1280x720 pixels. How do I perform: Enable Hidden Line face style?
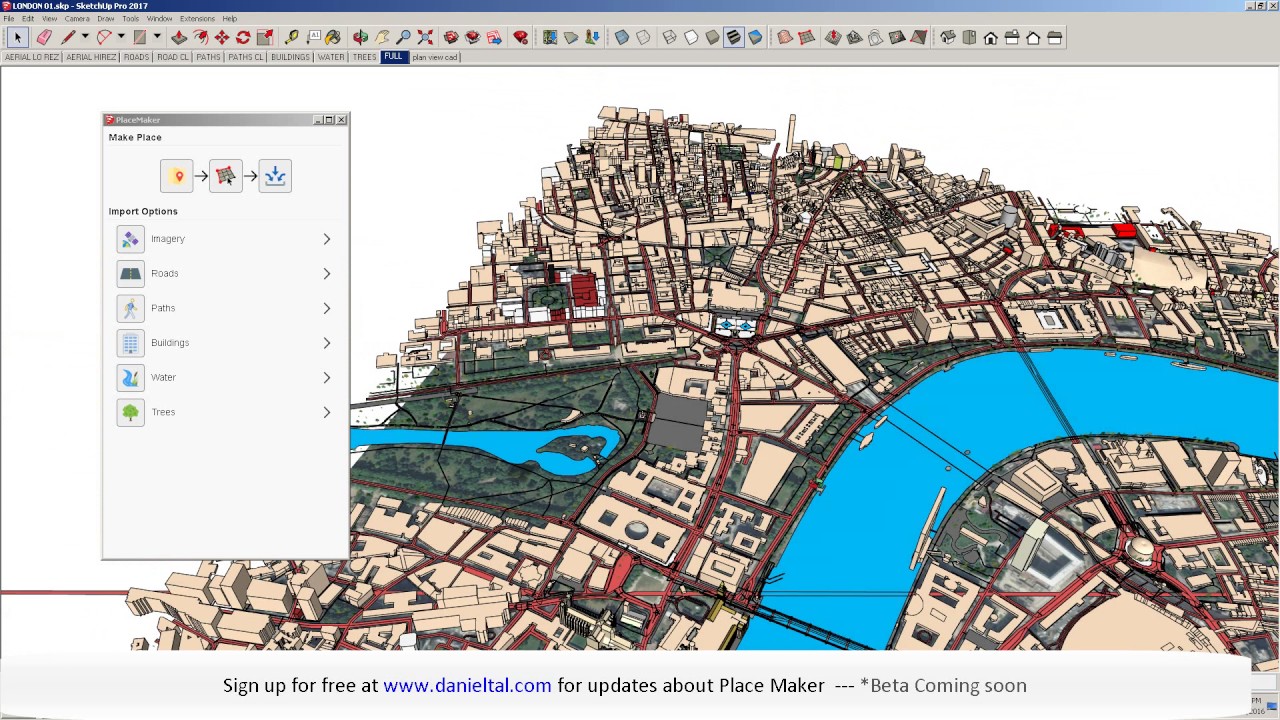(691, 37)
